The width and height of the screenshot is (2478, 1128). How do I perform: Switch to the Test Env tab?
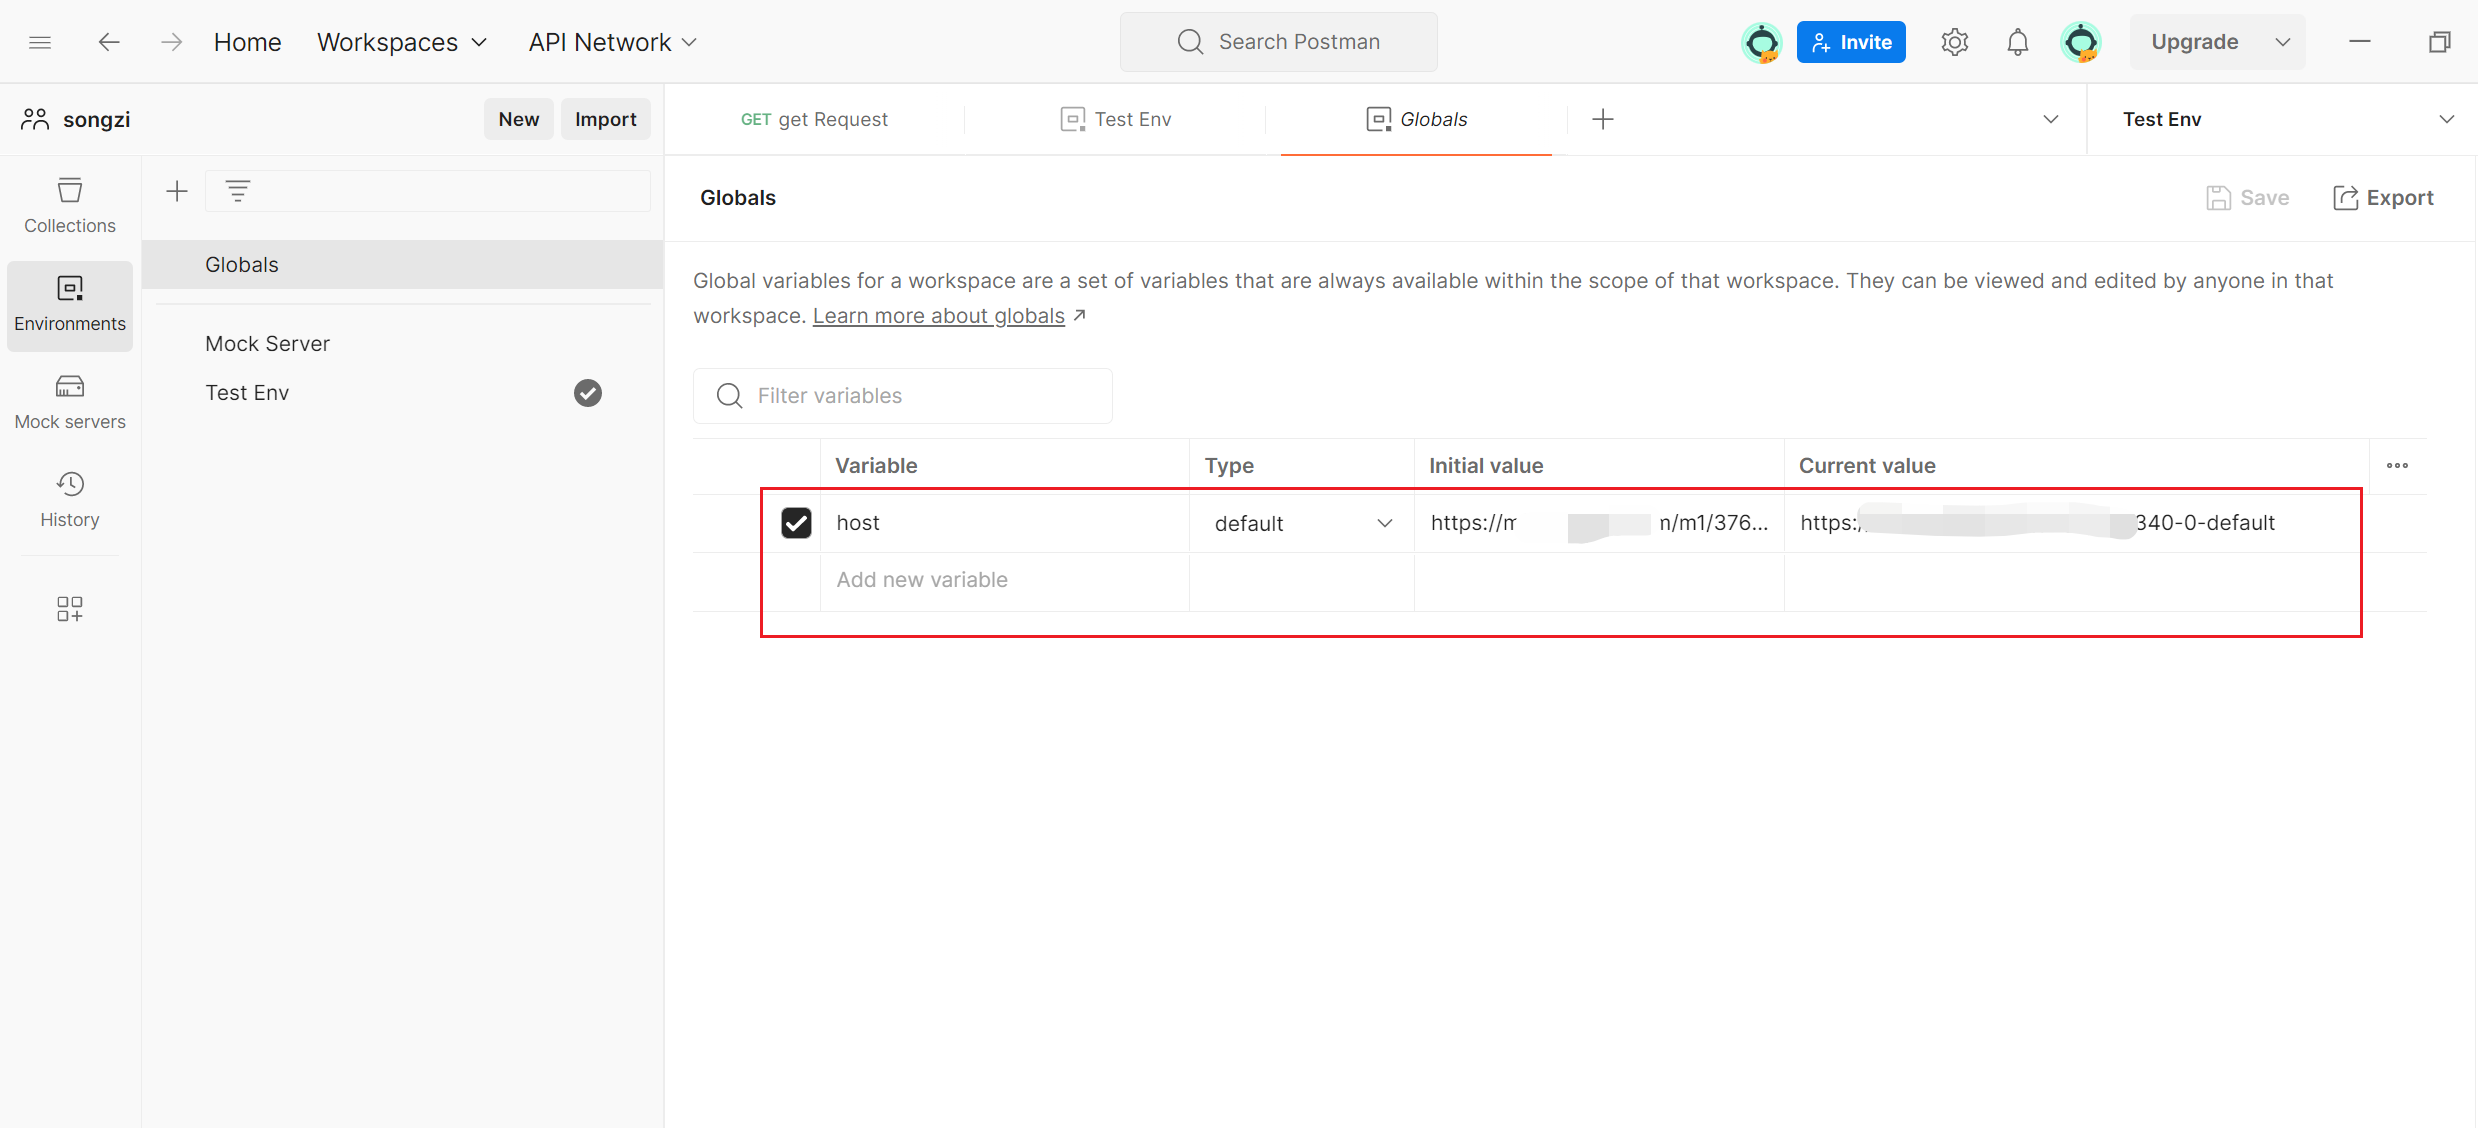(x=1115, y=119)
